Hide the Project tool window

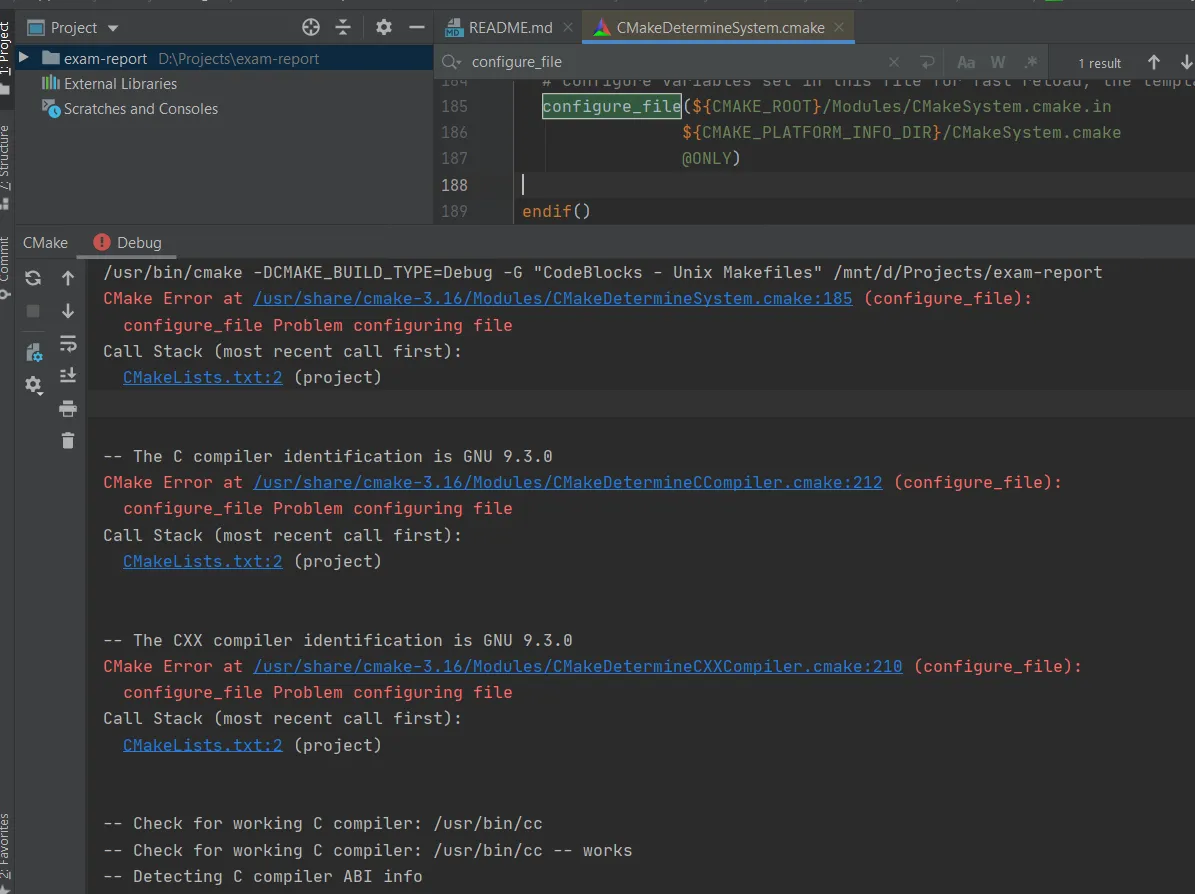coord(417,28)
